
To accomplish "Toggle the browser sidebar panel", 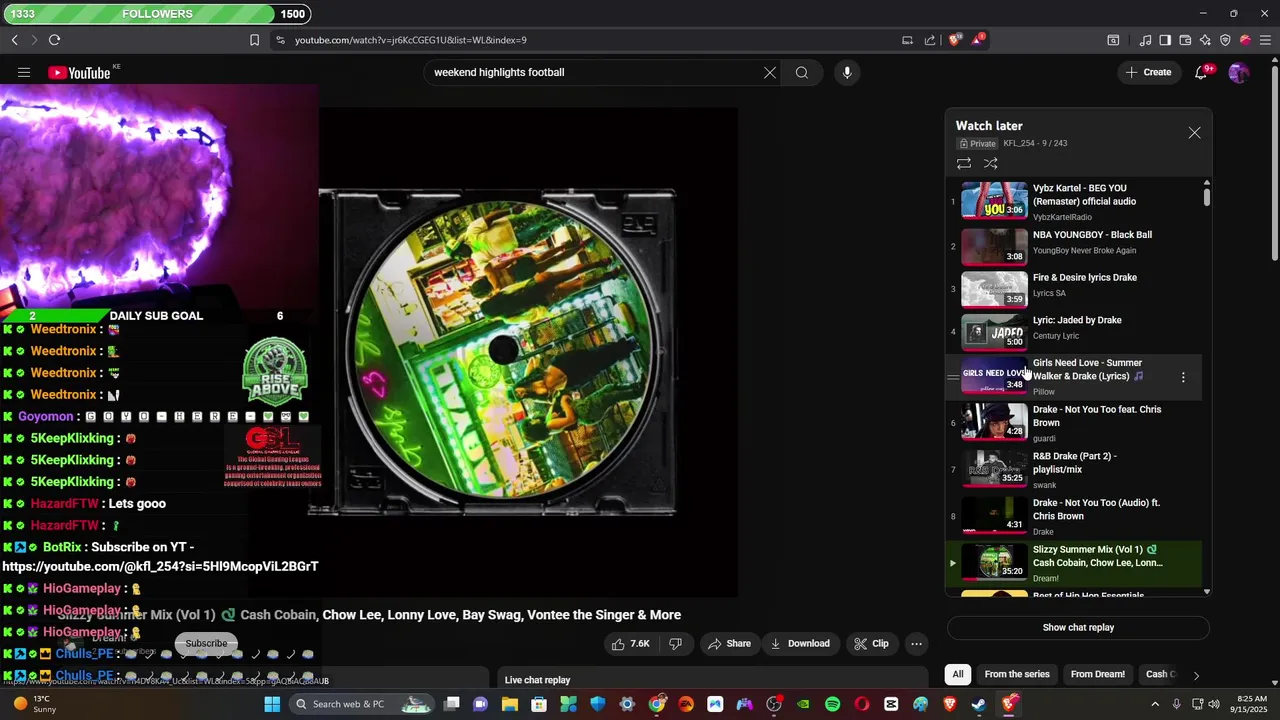I will pos(1165,40).
